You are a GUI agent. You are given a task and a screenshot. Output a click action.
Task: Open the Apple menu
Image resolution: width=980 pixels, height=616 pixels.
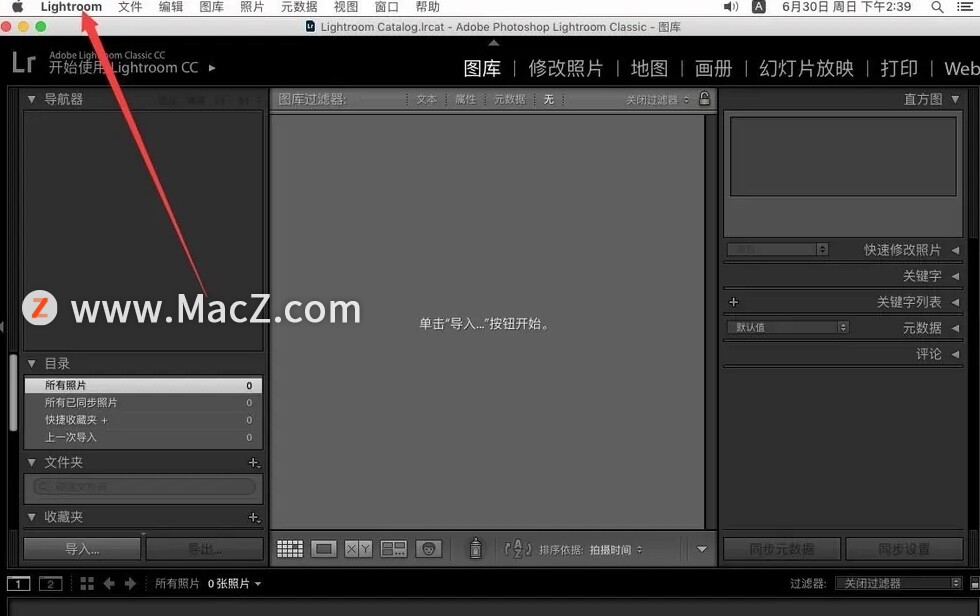(18, 7)
